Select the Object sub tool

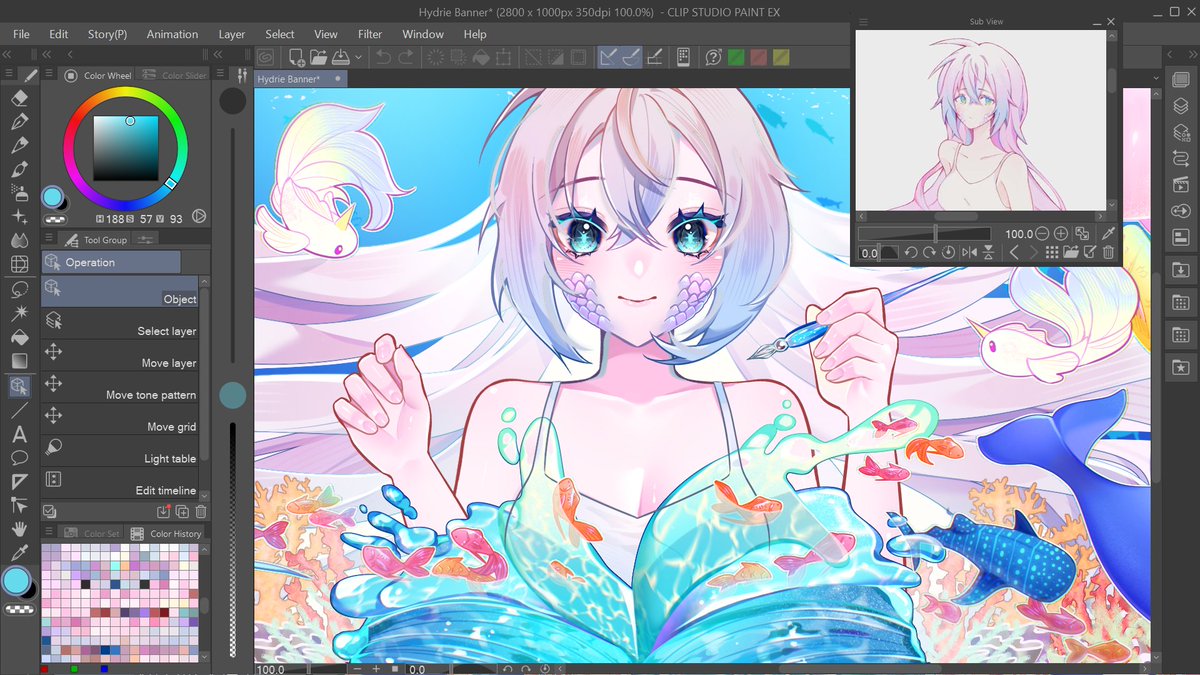click(x=120, y=292)
